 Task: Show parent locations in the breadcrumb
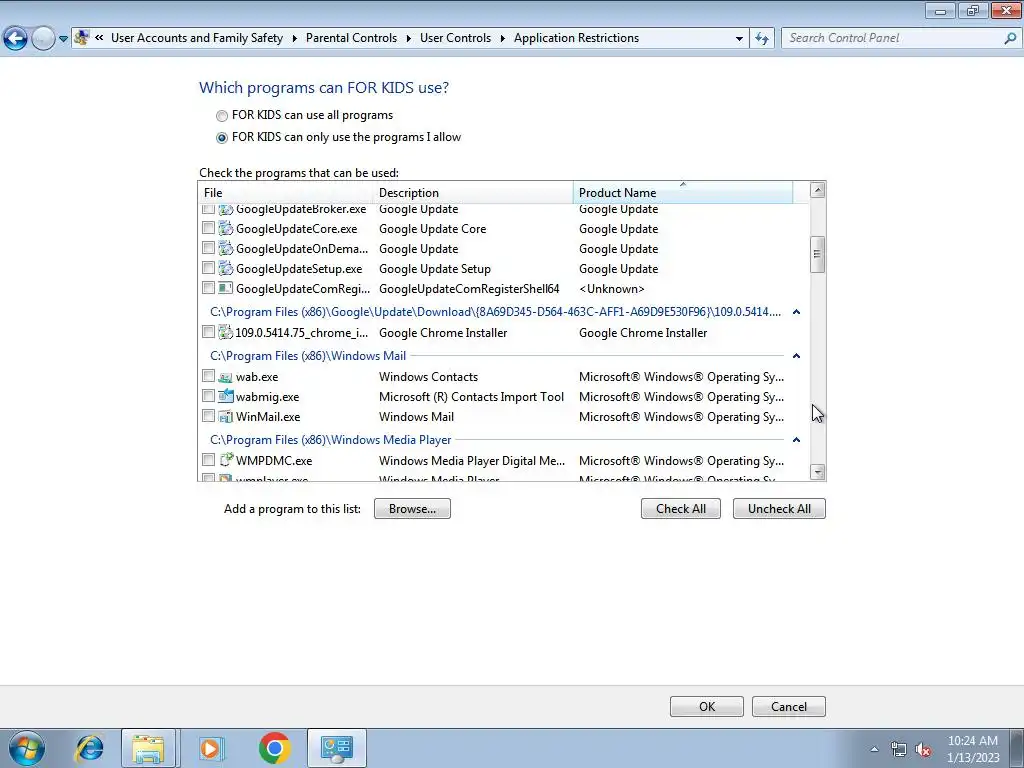99,38
